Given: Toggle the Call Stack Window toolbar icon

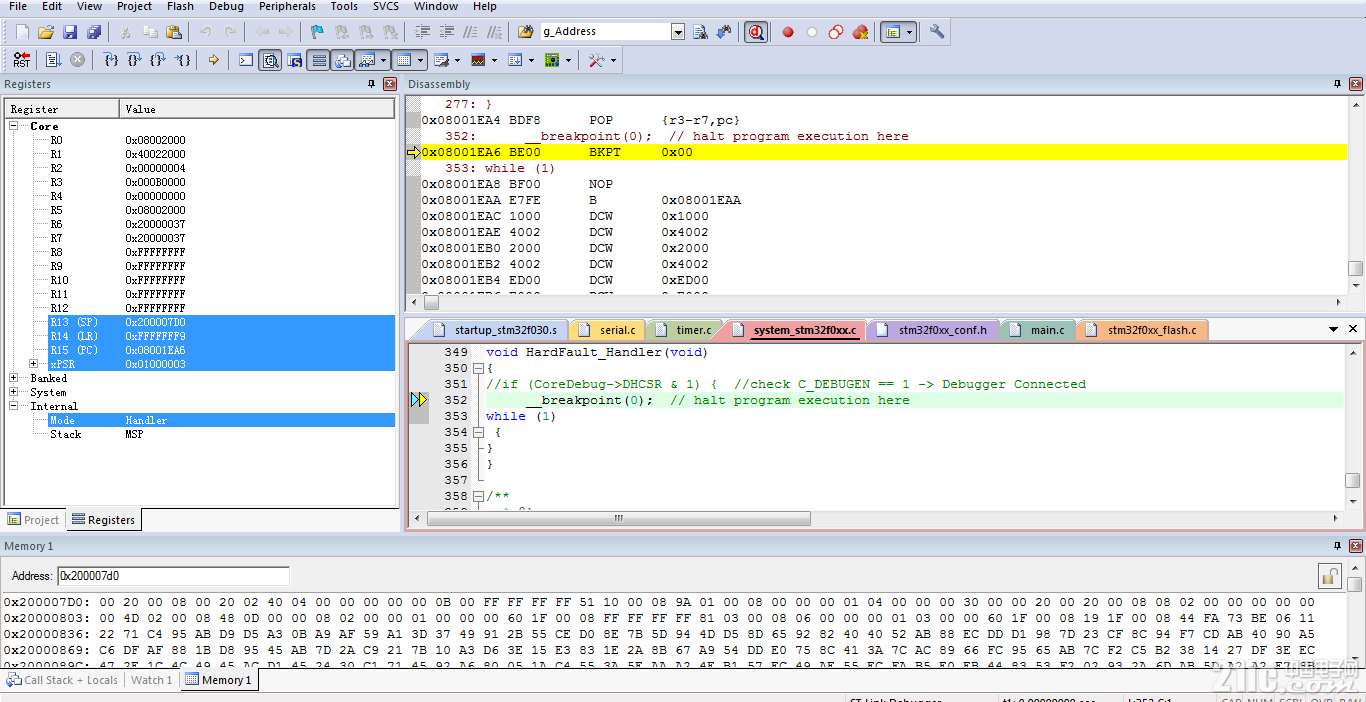Looking at the screenshot, I should pyautogui.click(x=342, y=60).
